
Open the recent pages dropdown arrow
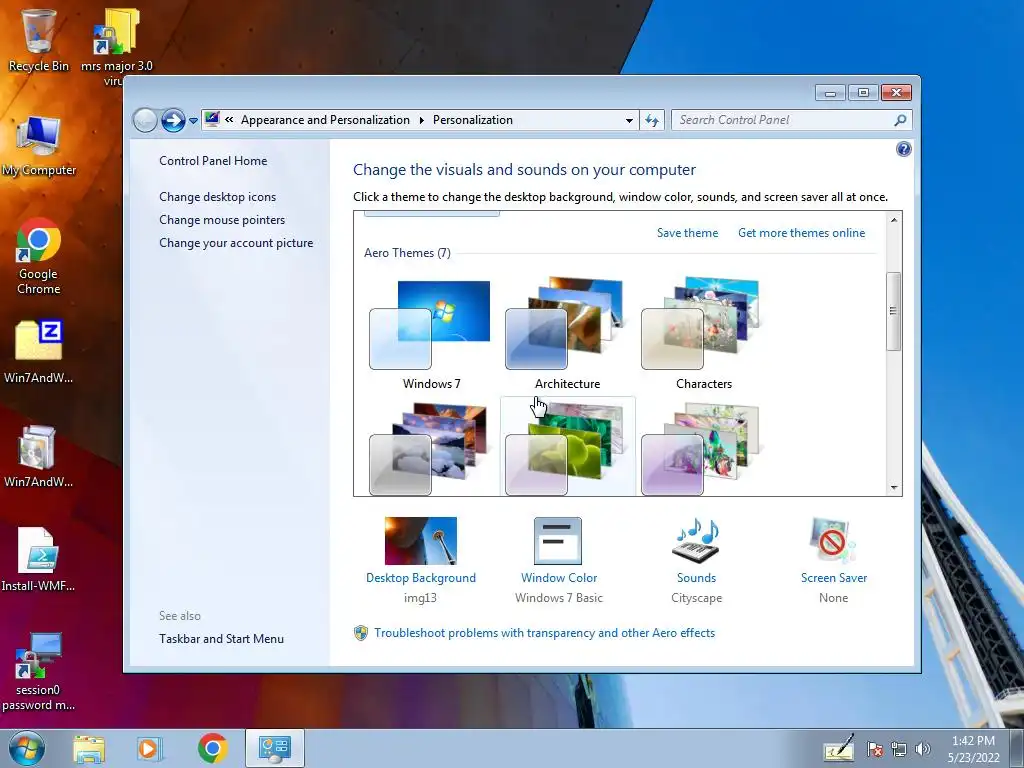[x=193, y=121]
